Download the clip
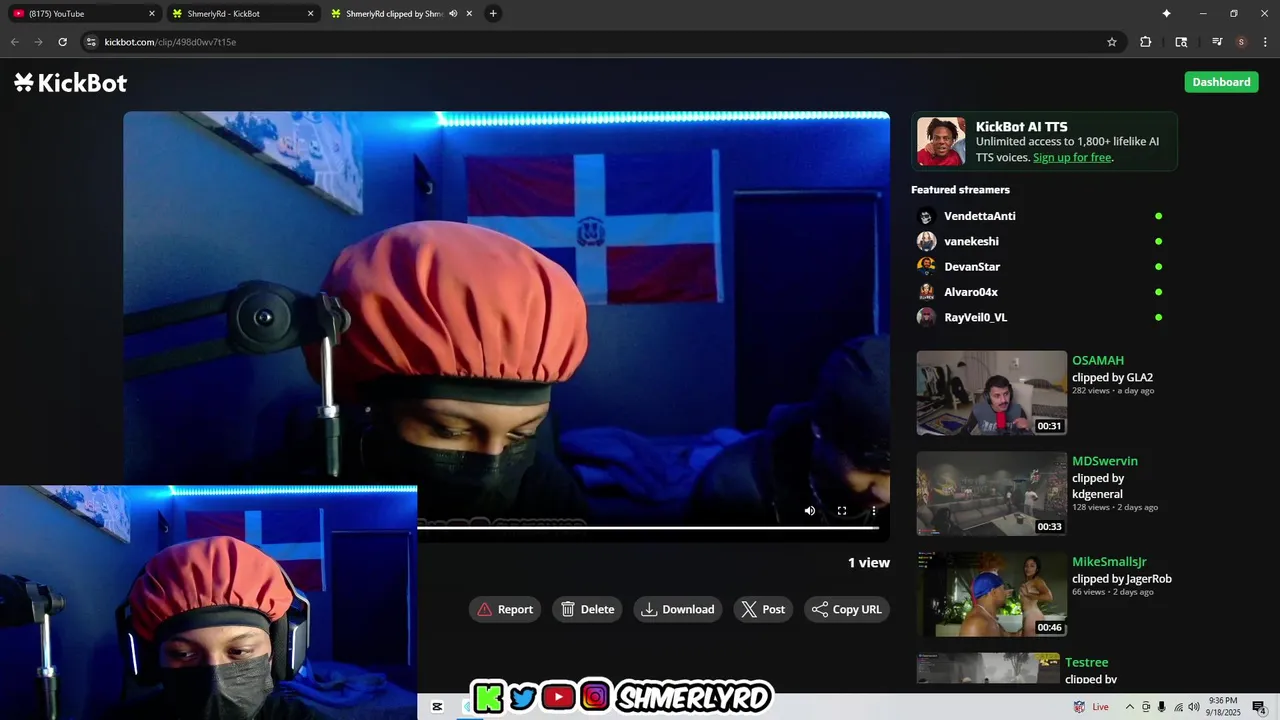1280x720 pixels. 678,609
